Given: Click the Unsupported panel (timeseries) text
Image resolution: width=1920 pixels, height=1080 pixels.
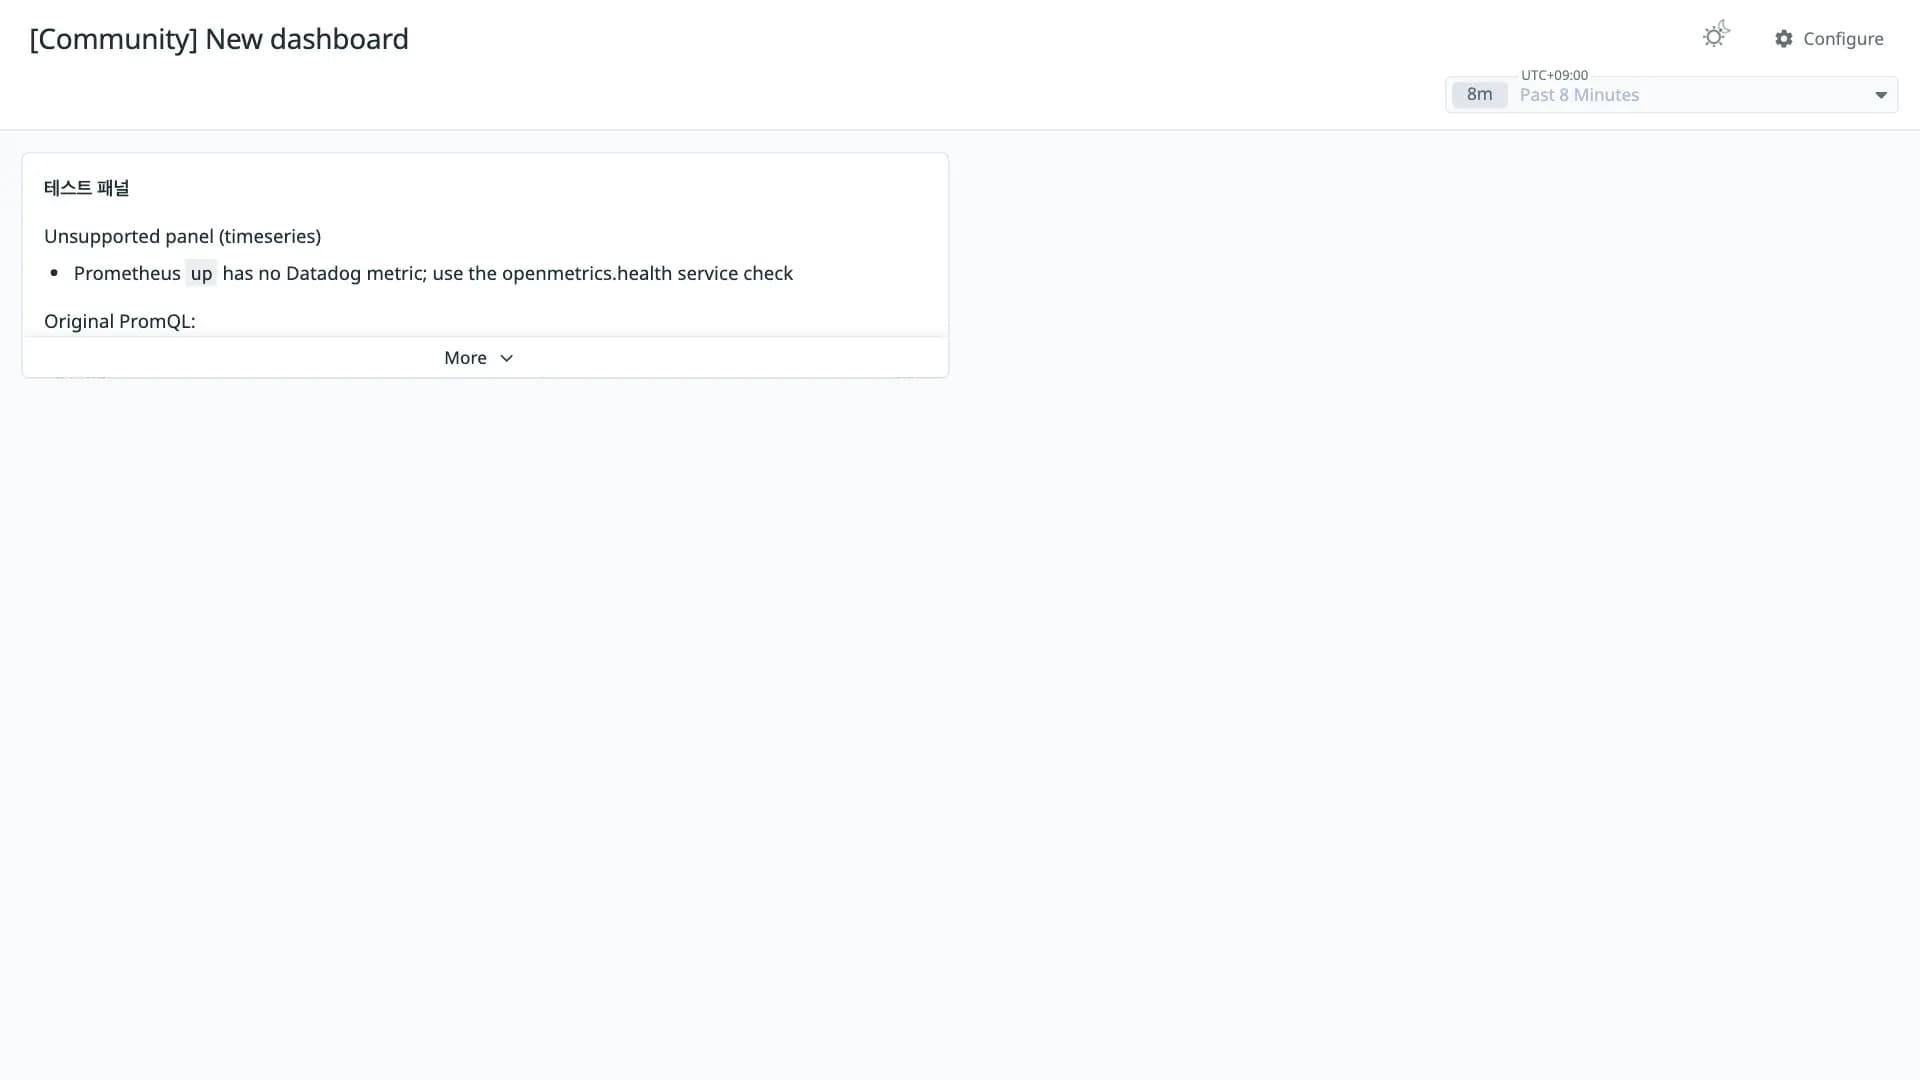Looking at the screenshot, I should pos(182,236).
